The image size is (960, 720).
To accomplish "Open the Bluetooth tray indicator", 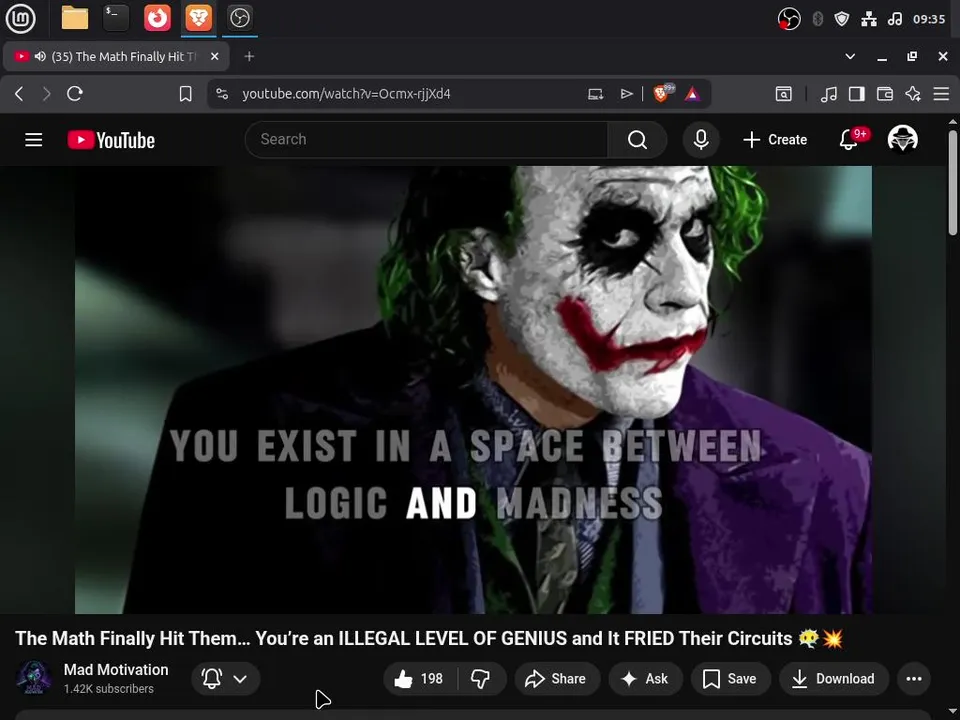I will pos(817,19).
